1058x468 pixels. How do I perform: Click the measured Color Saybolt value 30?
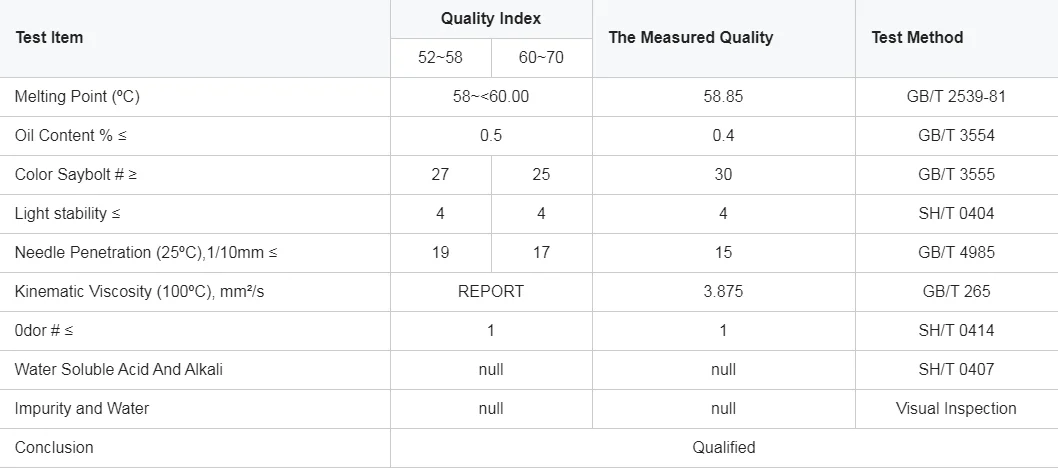[x=723, y=175]
